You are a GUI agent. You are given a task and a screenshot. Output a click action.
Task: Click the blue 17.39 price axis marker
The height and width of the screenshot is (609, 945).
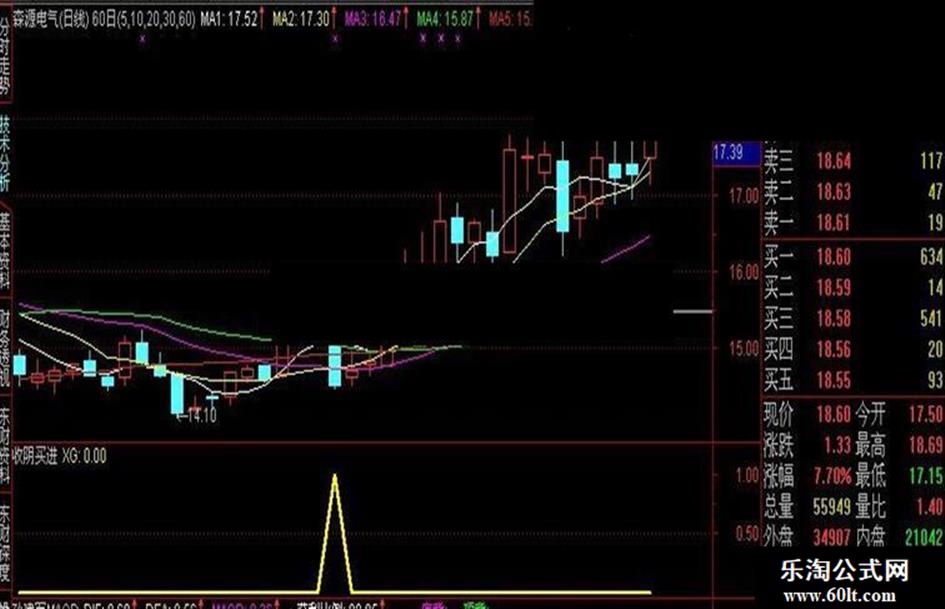click(x=736, y=153)
